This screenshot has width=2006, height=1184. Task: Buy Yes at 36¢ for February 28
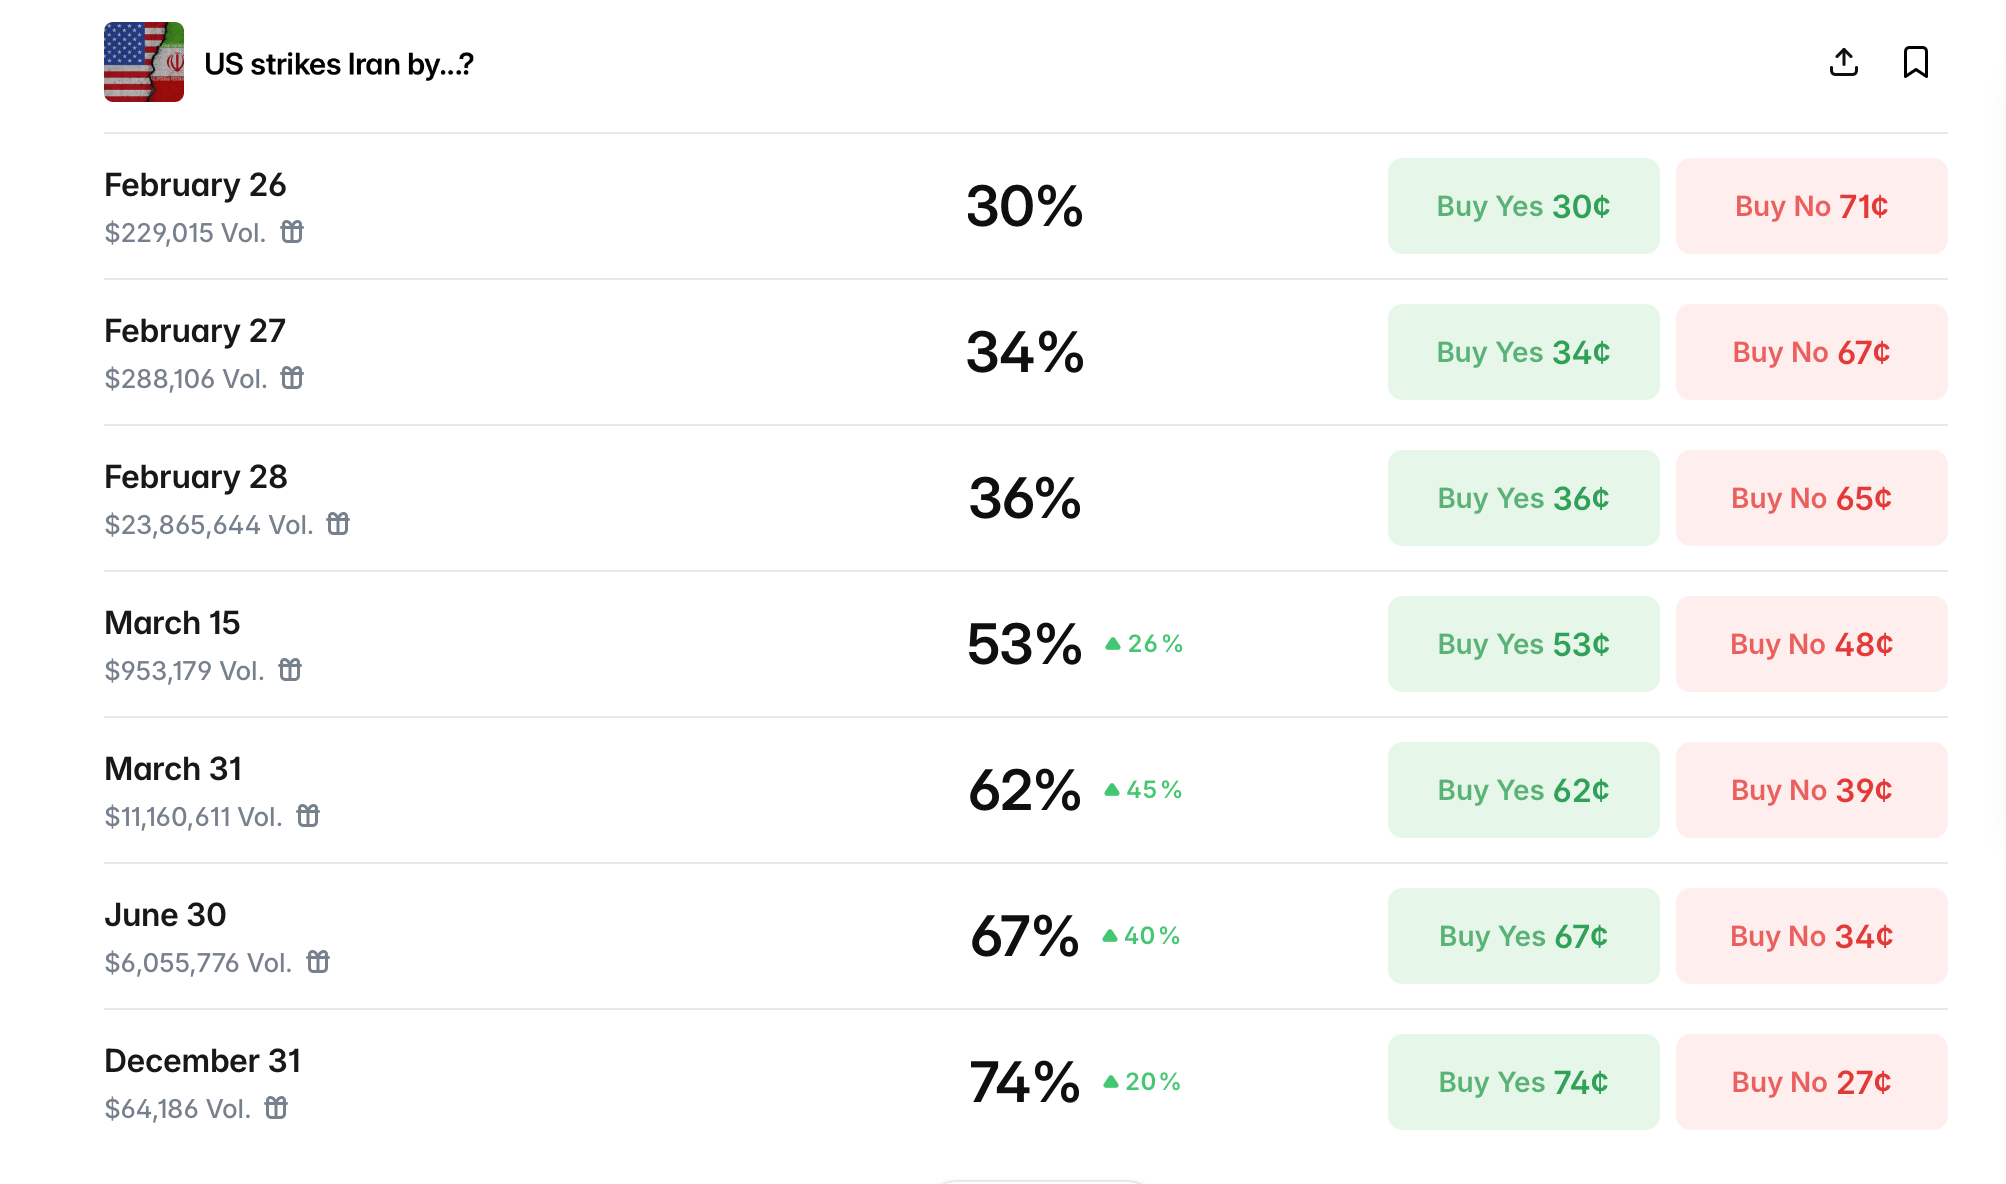pos(1523,498)
